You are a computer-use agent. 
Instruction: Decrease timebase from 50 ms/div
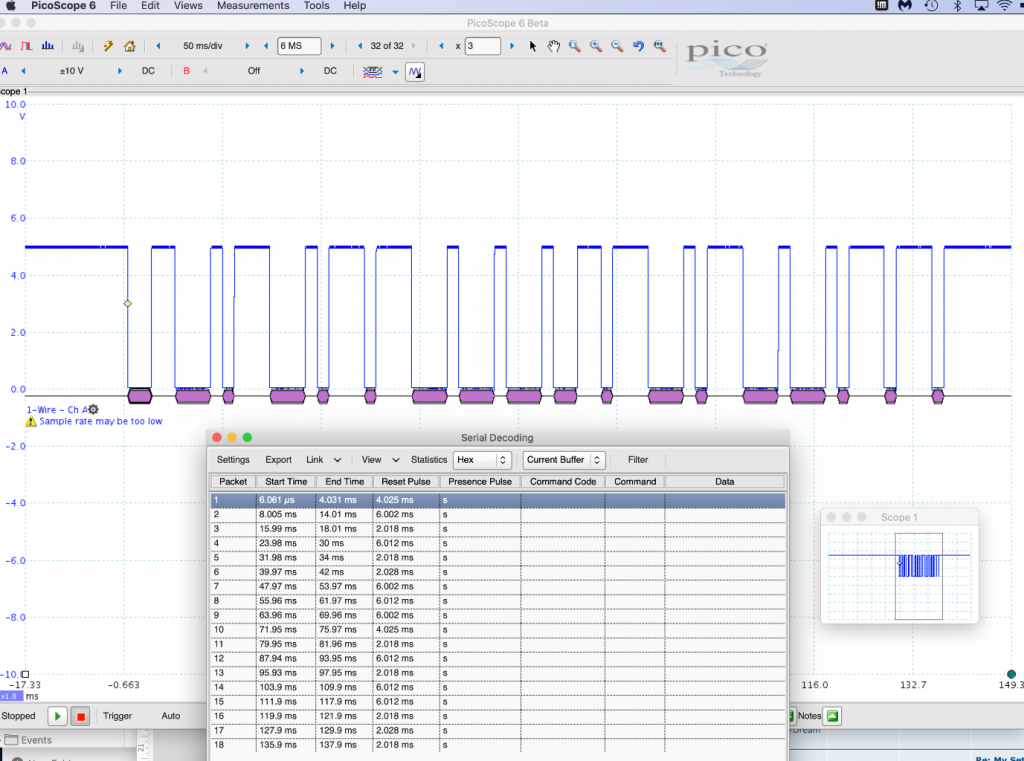pos(158,46)
